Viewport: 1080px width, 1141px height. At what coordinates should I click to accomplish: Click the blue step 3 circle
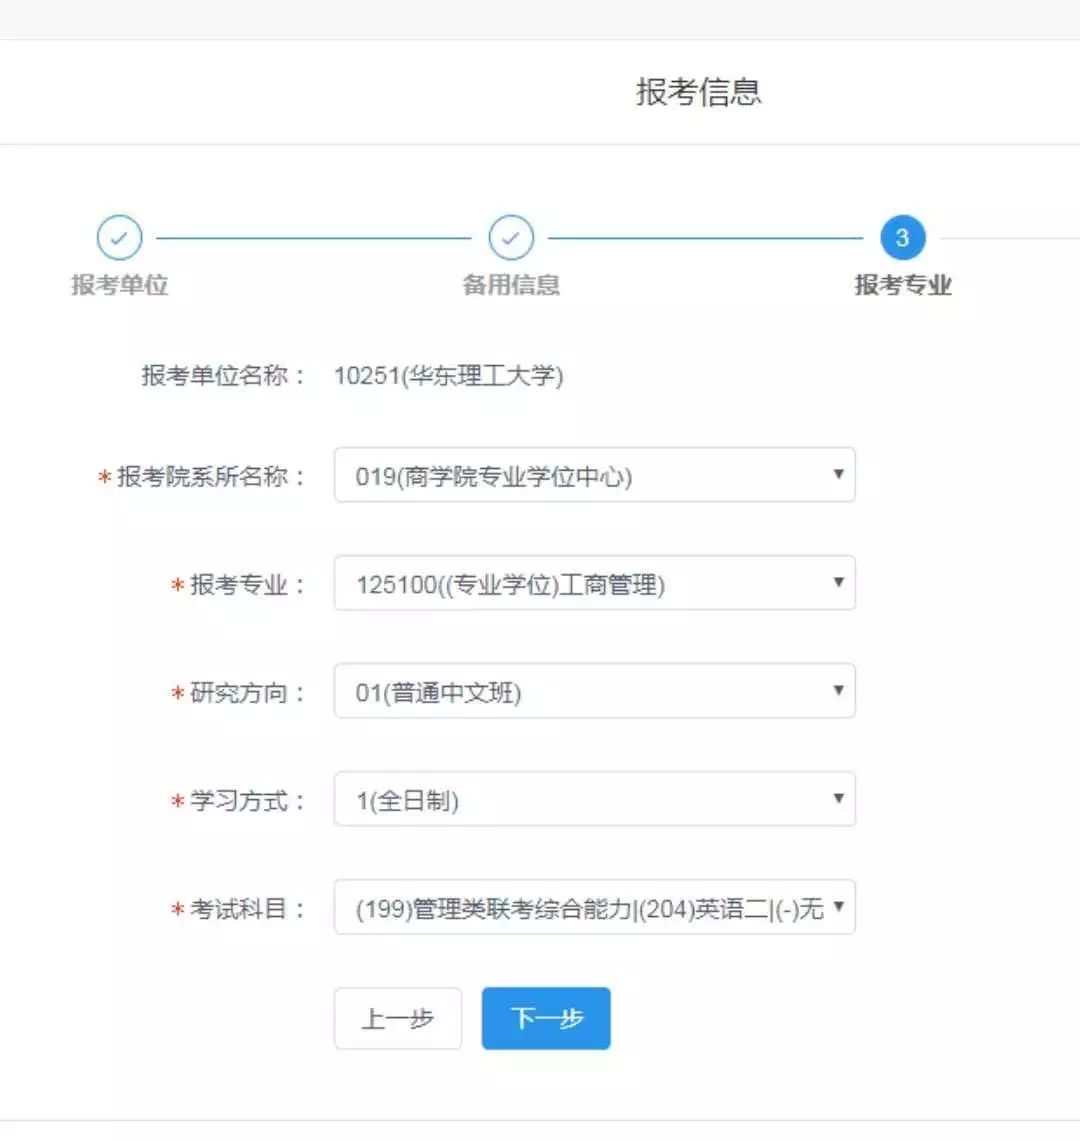(902, 238)
